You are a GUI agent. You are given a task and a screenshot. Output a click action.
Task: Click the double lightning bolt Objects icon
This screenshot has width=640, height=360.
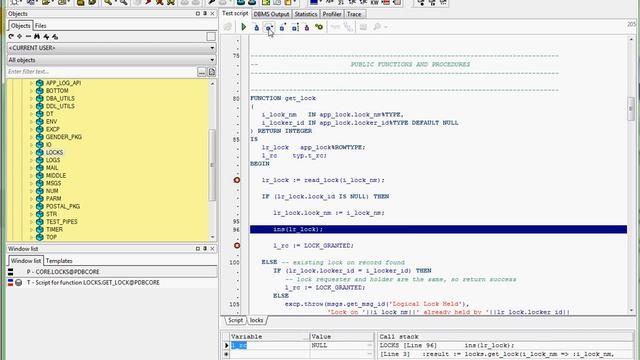(x=55, y=37)
